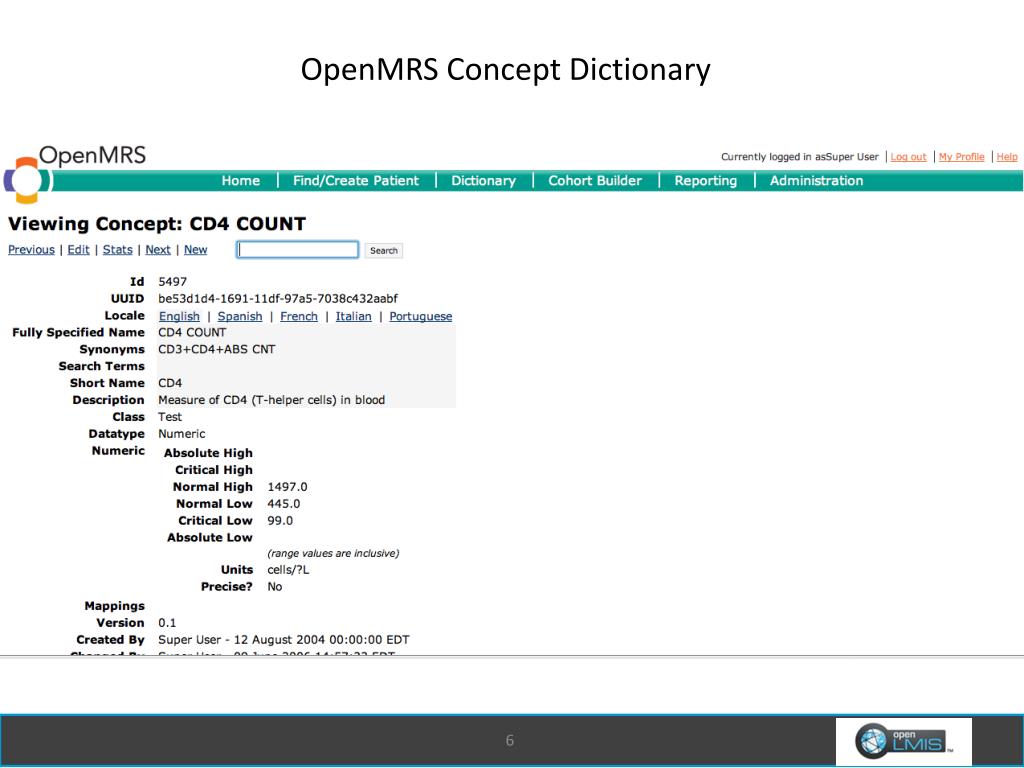Click the range values are inclusive note
This screenshot has height=768, width=1024.
tap(333, 553)
